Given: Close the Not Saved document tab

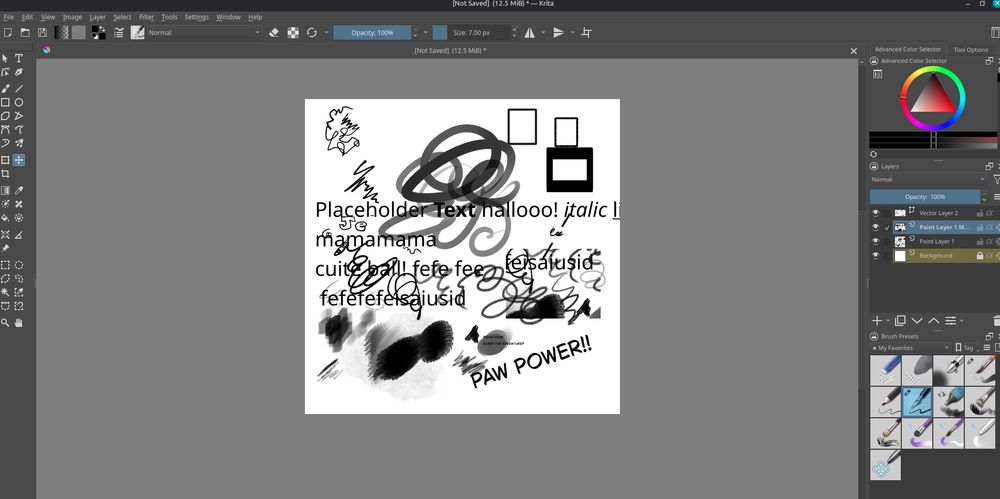Looking at the screenshot, I should pyautogui.click(x=854, y=51).
